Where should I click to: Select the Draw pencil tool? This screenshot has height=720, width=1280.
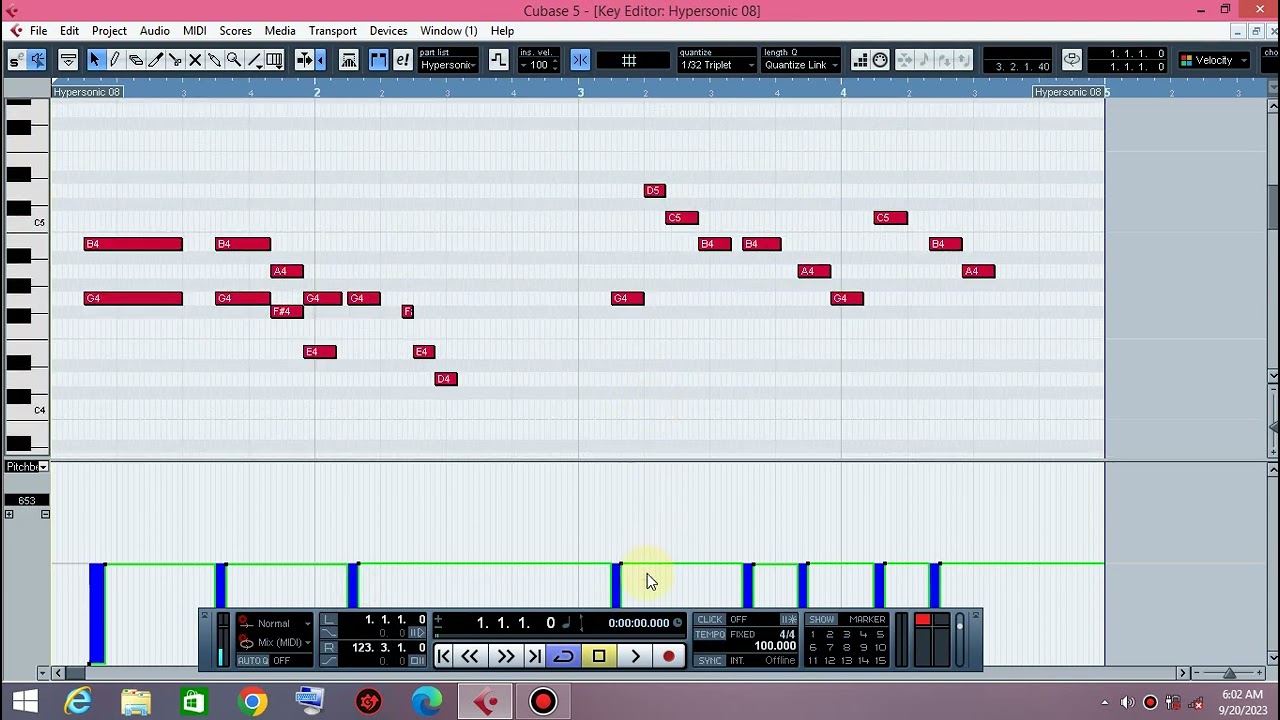(115, 60)
